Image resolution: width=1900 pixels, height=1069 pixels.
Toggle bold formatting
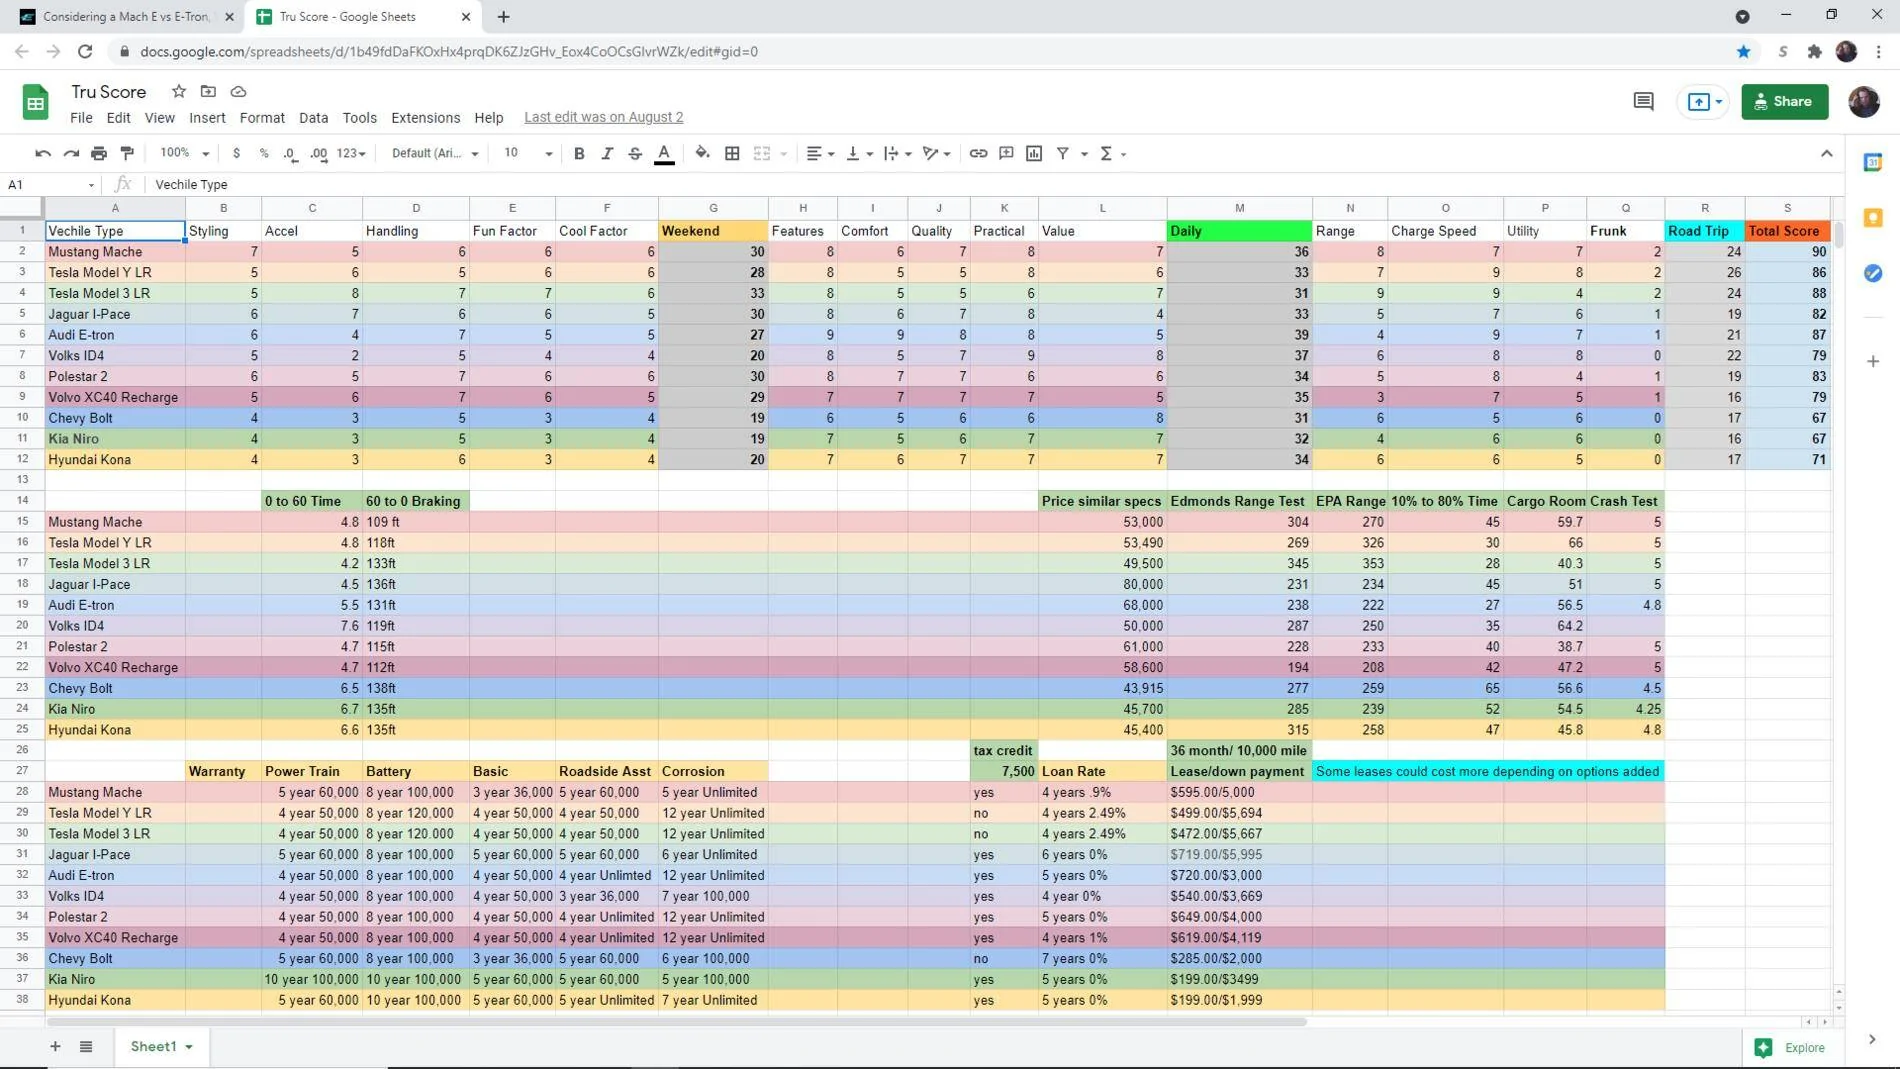579,153
